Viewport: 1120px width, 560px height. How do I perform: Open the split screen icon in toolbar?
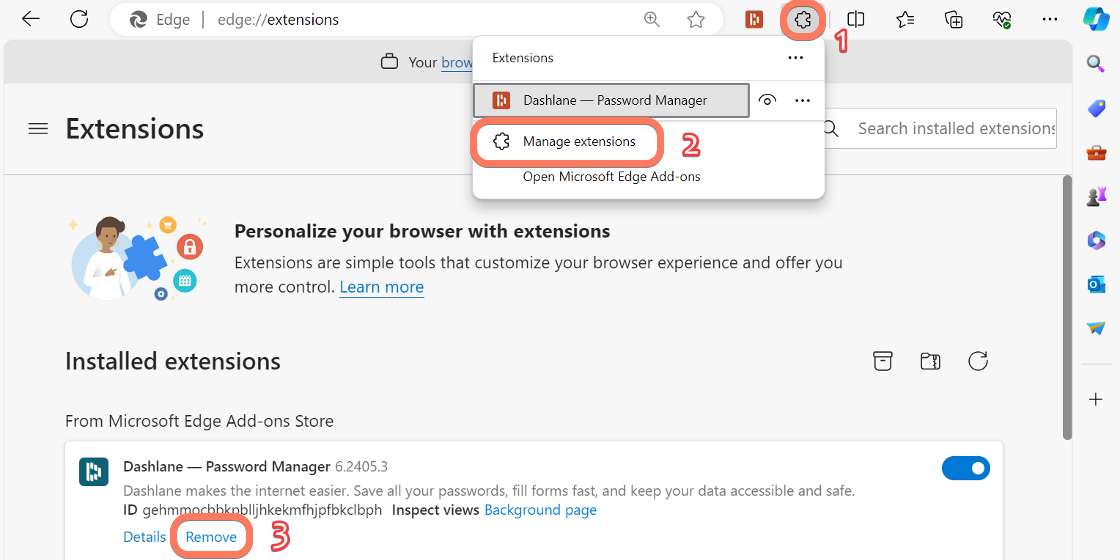[856, 19]
